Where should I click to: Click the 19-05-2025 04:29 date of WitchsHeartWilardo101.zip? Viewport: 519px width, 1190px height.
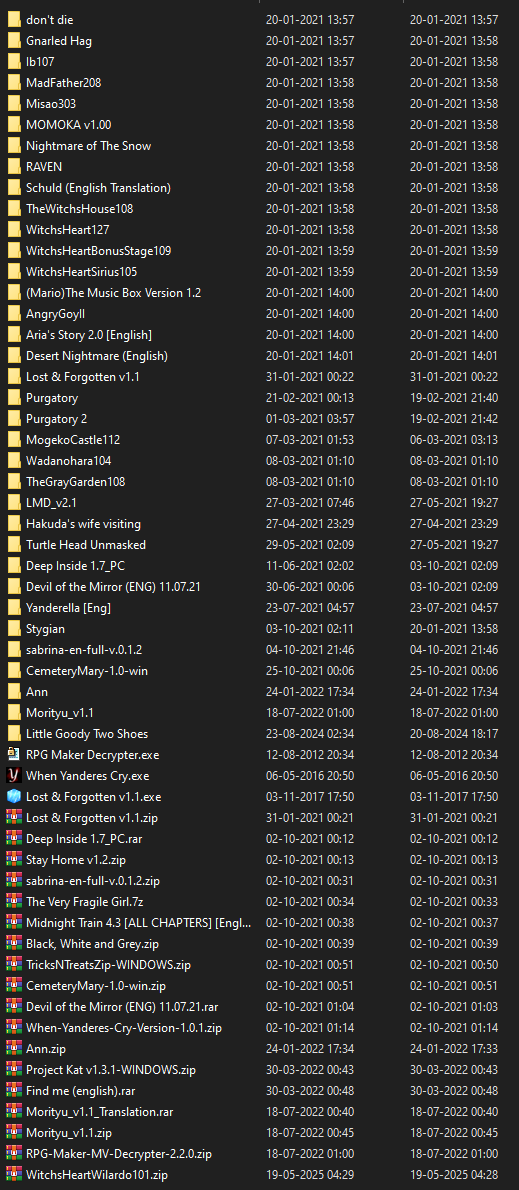pyautogui.click(x=309, y=1175)
